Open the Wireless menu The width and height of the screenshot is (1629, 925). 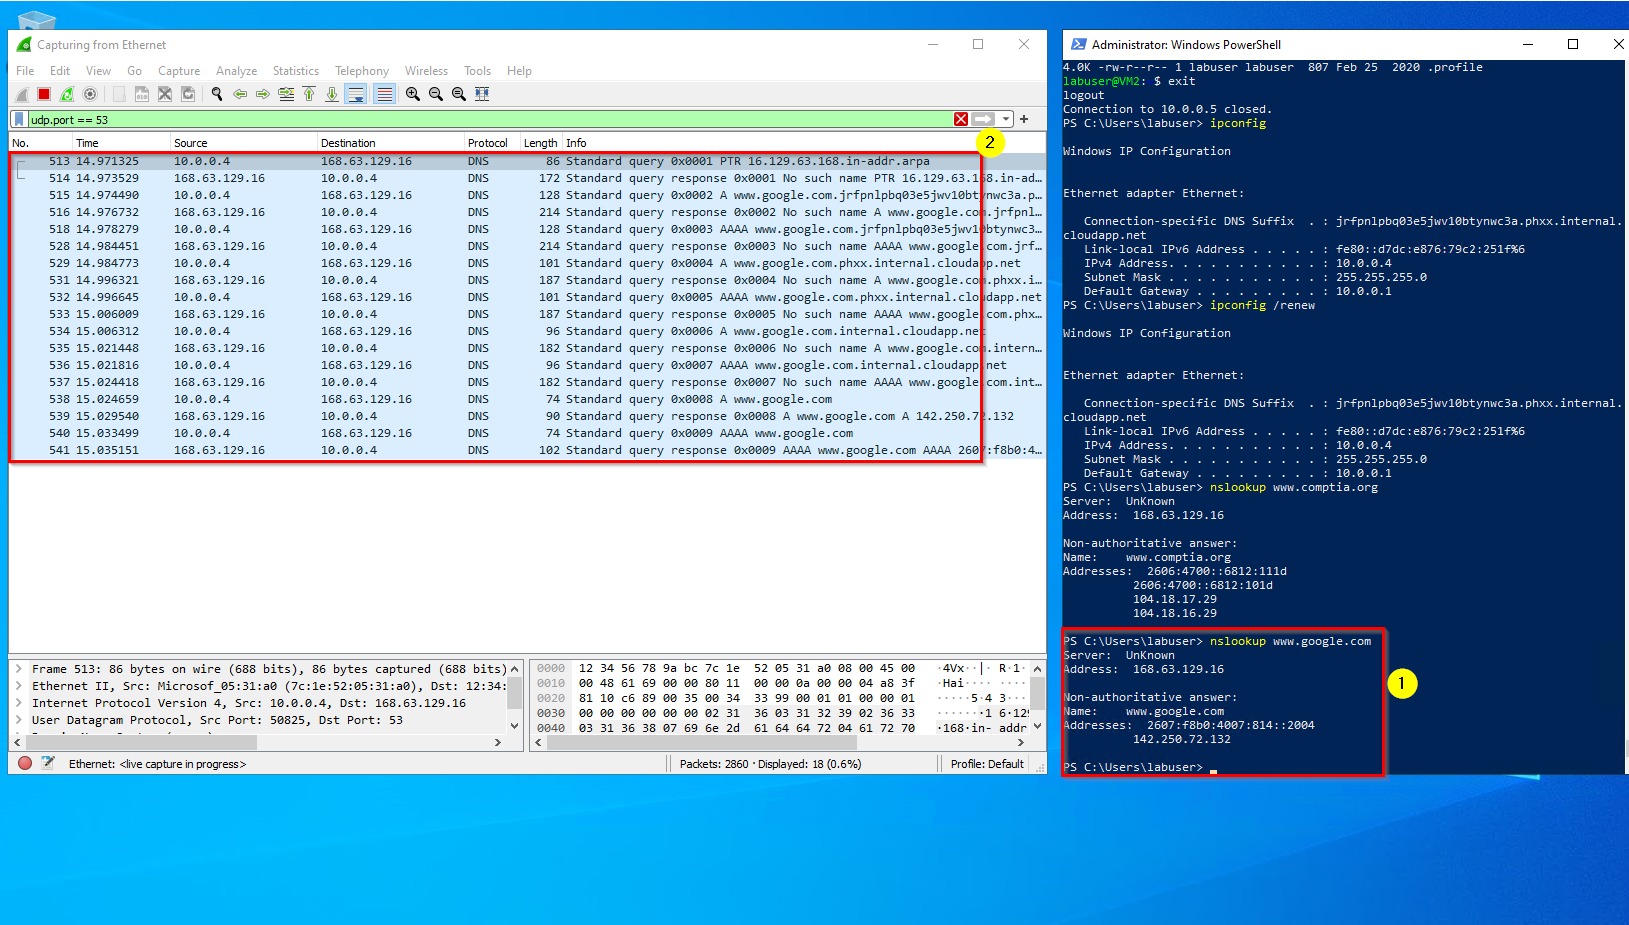click(x=426, y=71)
